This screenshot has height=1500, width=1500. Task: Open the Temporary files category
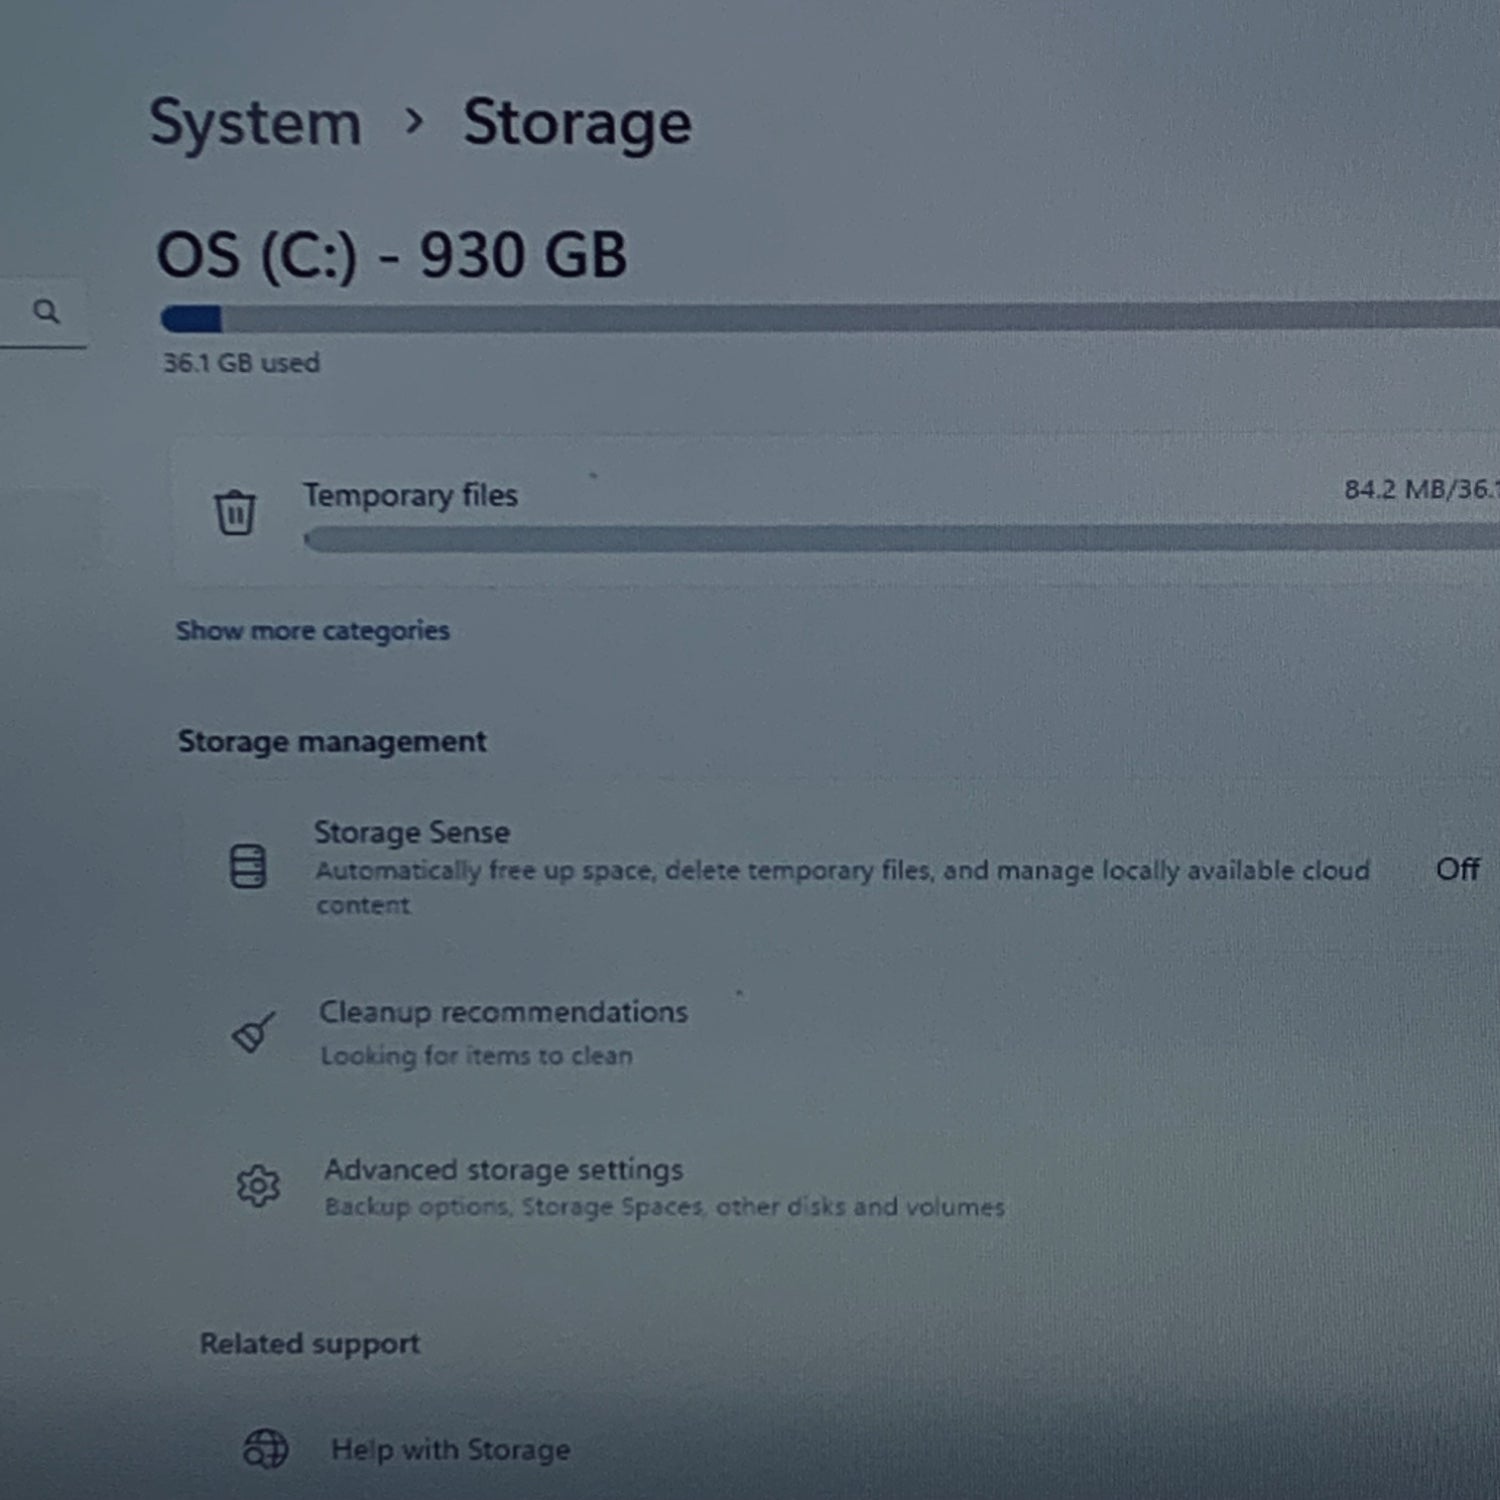click(x=410, y=495)
